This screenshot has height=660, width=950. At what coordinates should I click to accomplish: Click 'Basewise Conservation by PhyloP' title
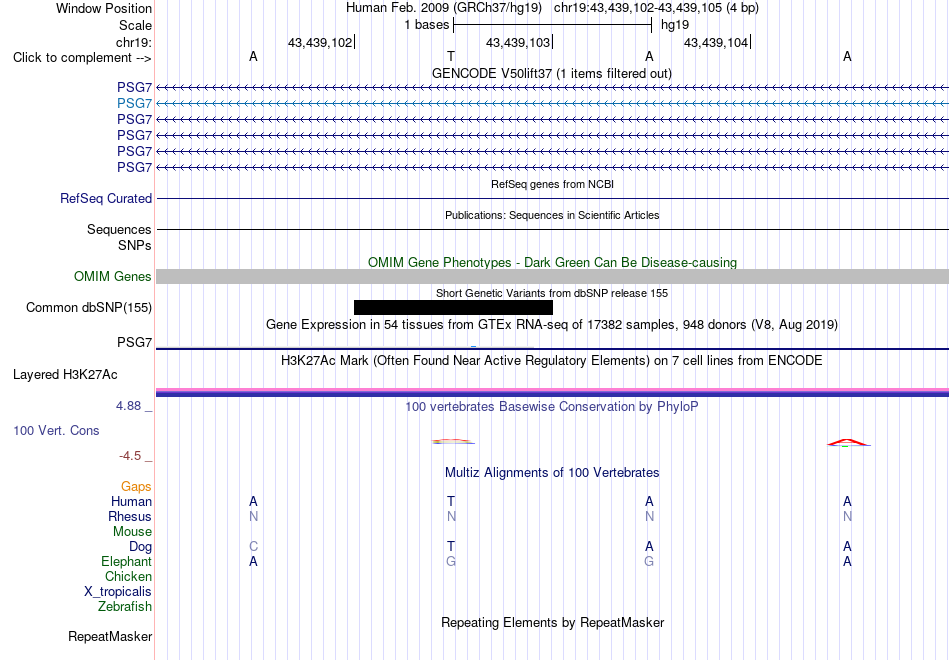(x=552, y=406)
